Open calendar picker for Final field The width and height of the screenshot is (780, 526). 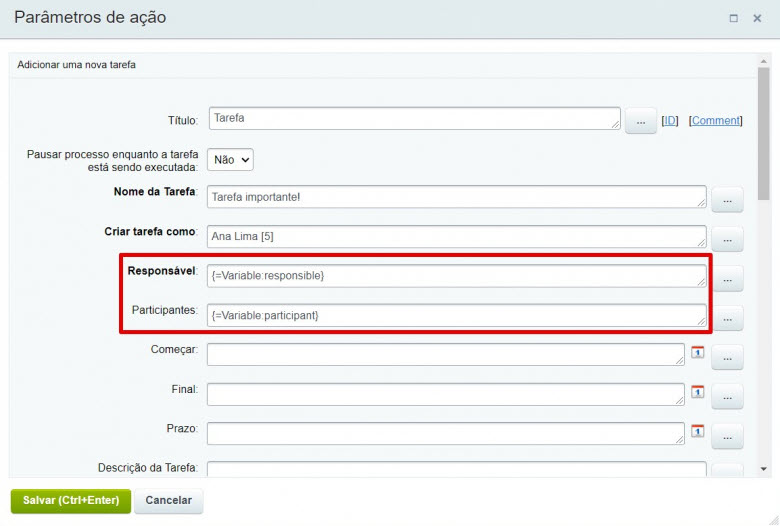pyautogui.click(x=697, y=392)
